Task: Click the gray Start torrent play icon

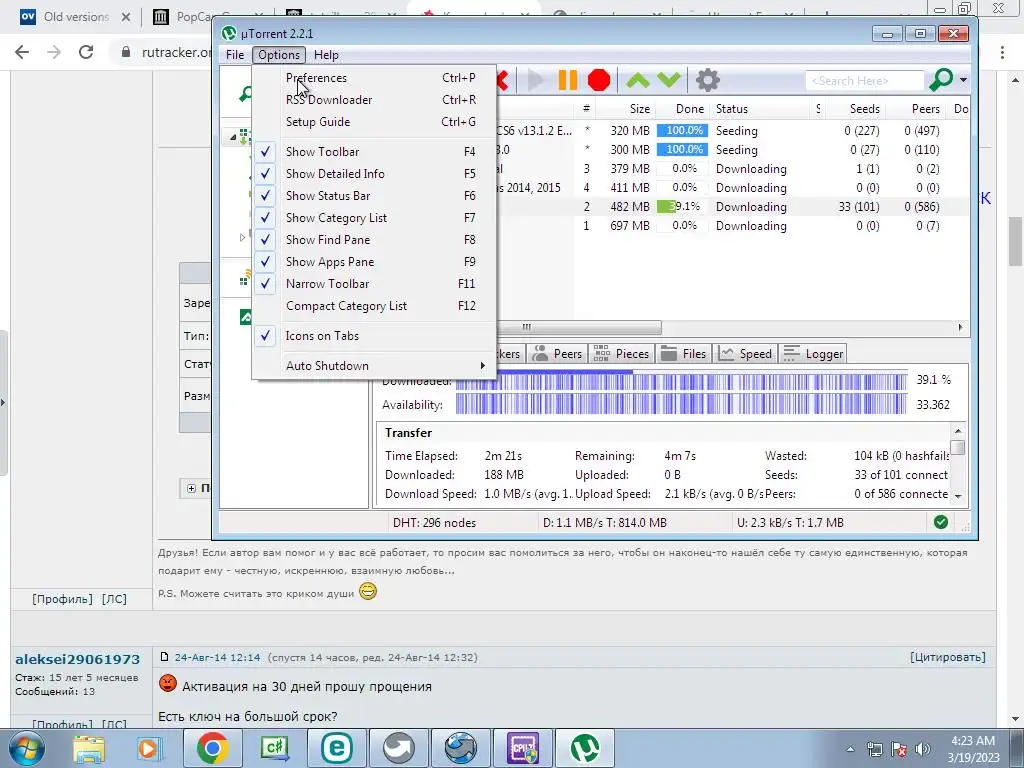Action: (x=536, y=80)
